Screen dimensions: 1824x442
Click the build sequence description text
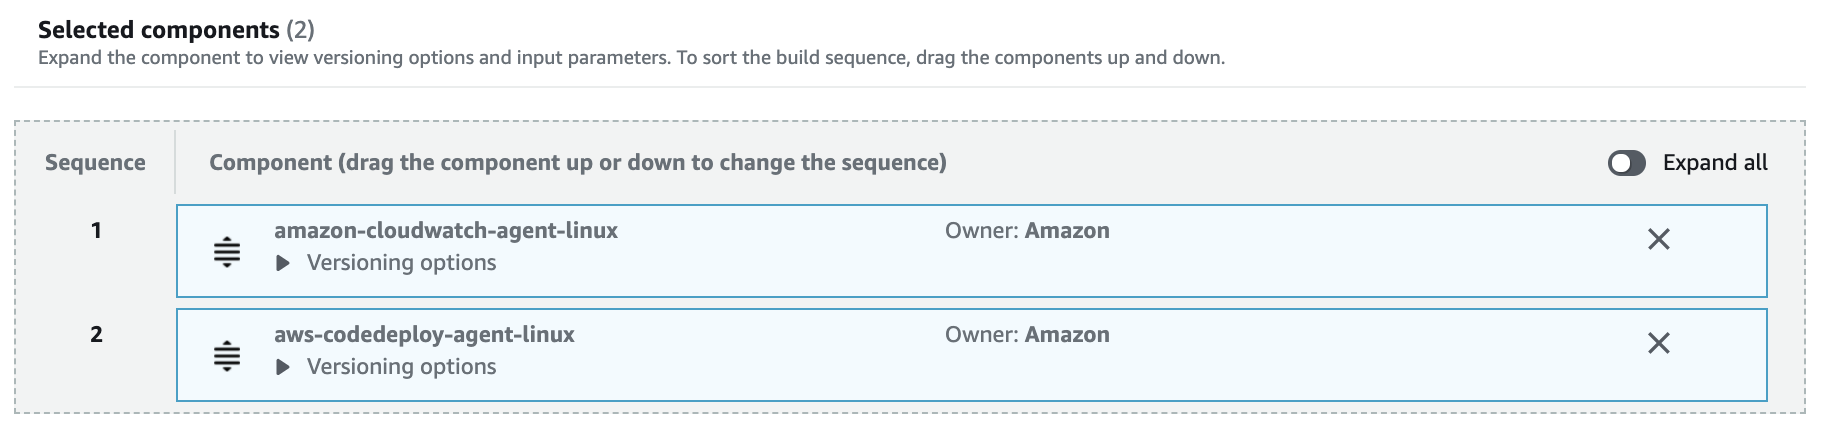[631, 58]
